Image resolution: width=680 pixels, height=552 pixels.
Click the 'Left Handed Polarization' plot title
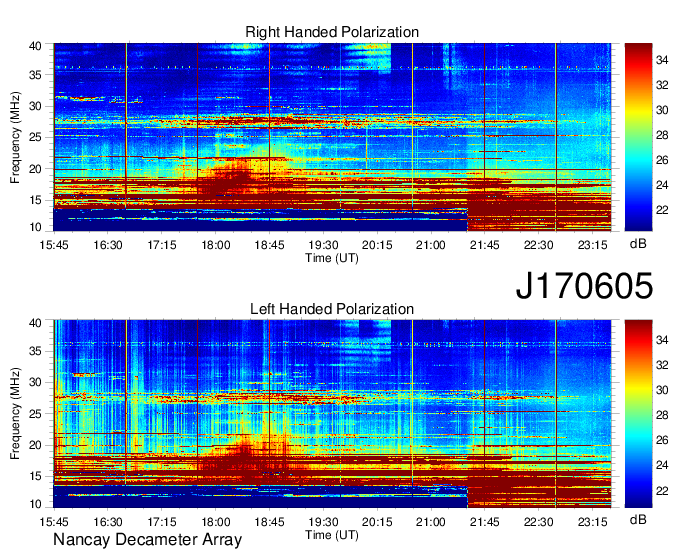coord(332,309)
